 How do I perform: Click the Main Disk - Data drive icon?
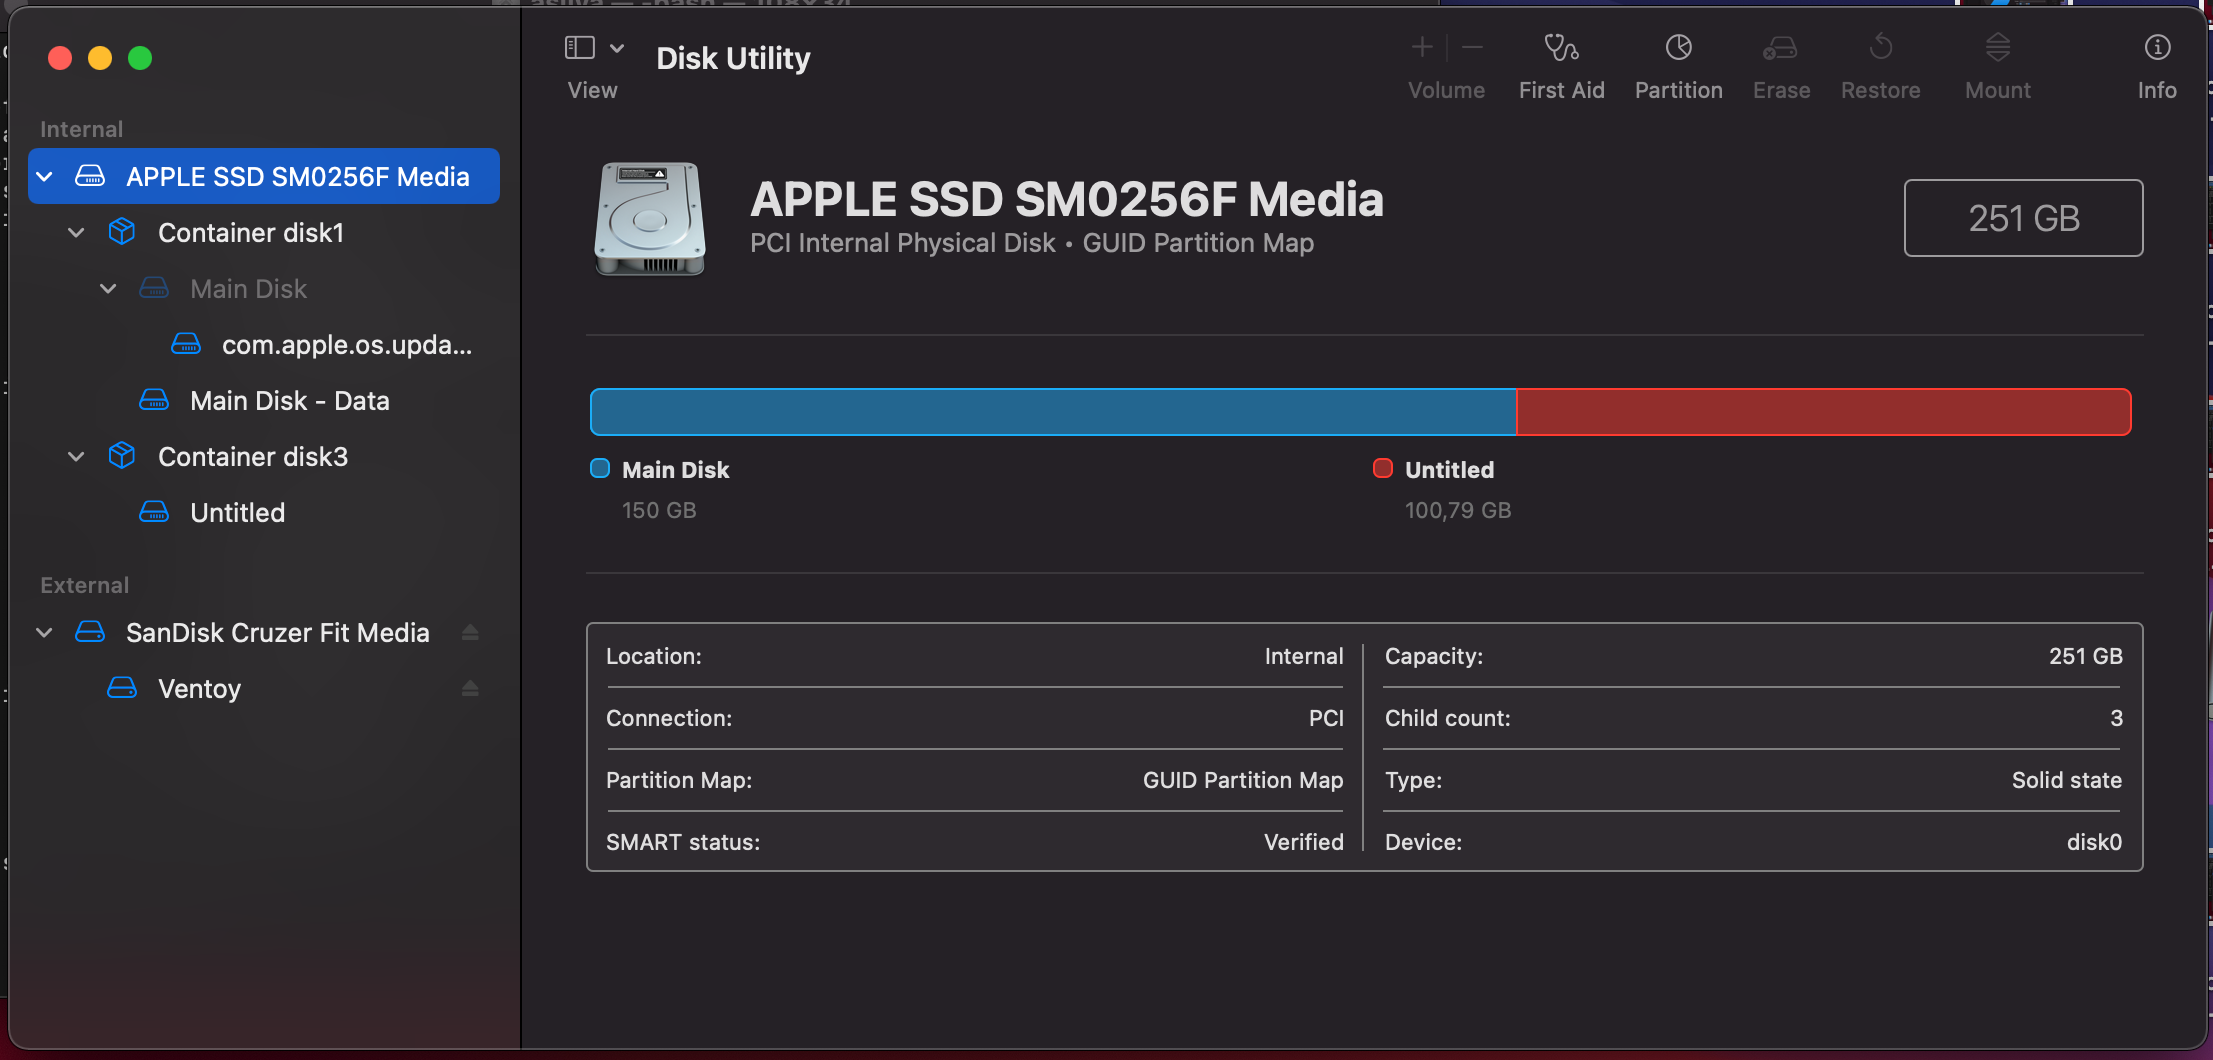(x=154, y=400)
